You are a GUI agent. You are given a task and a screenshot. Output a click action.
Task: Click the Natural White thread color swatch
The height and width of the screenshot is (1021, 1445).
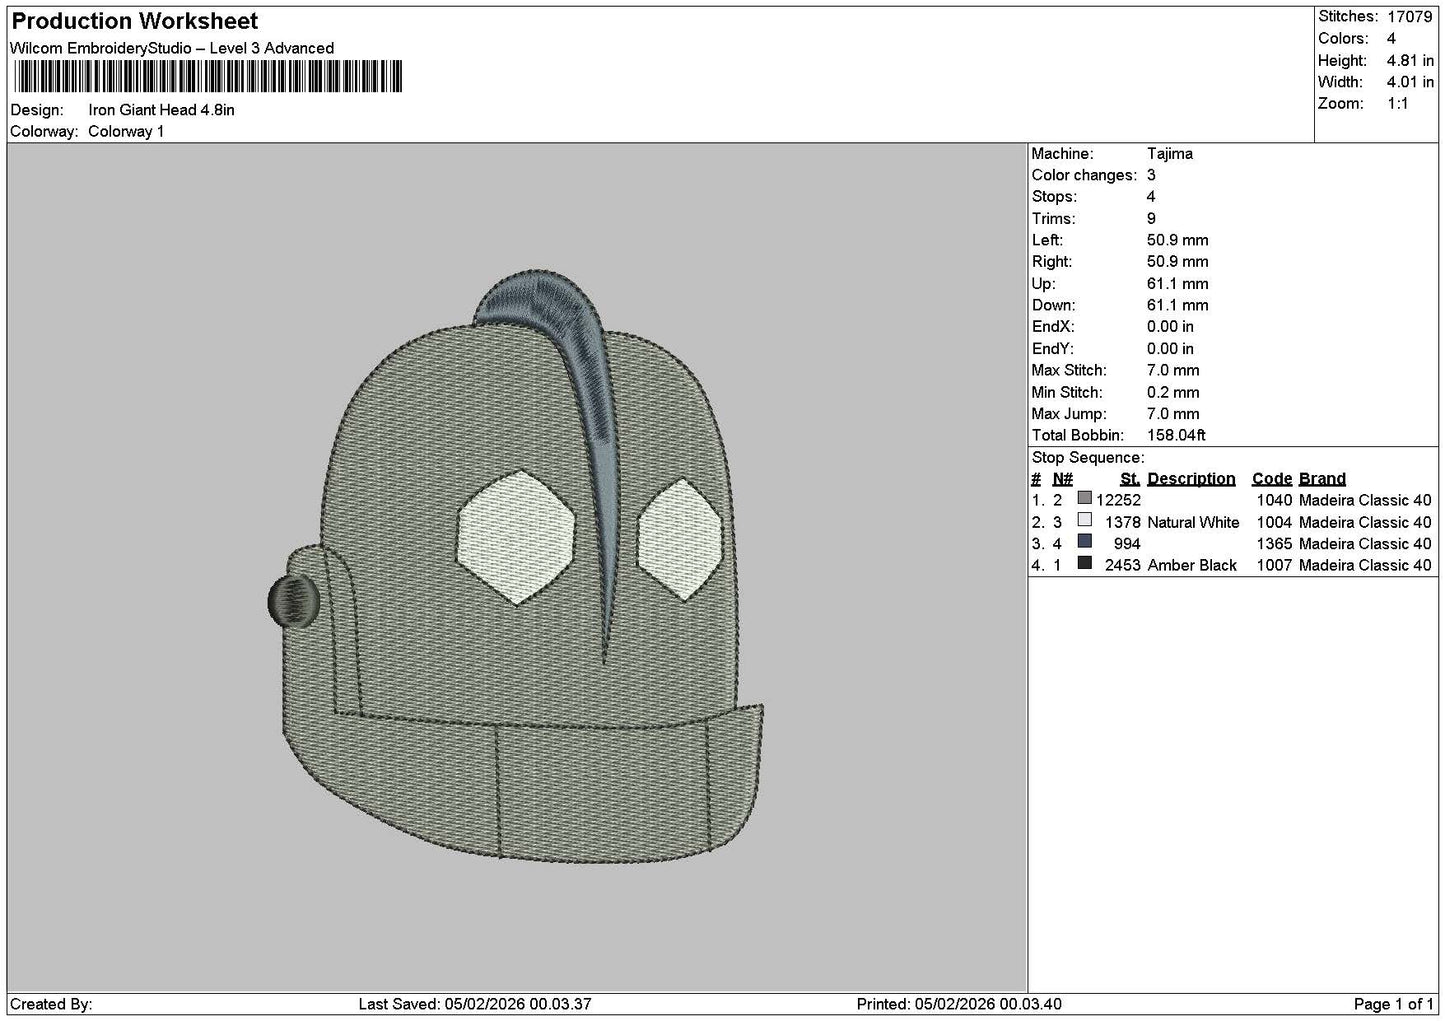pos(1084,520)
